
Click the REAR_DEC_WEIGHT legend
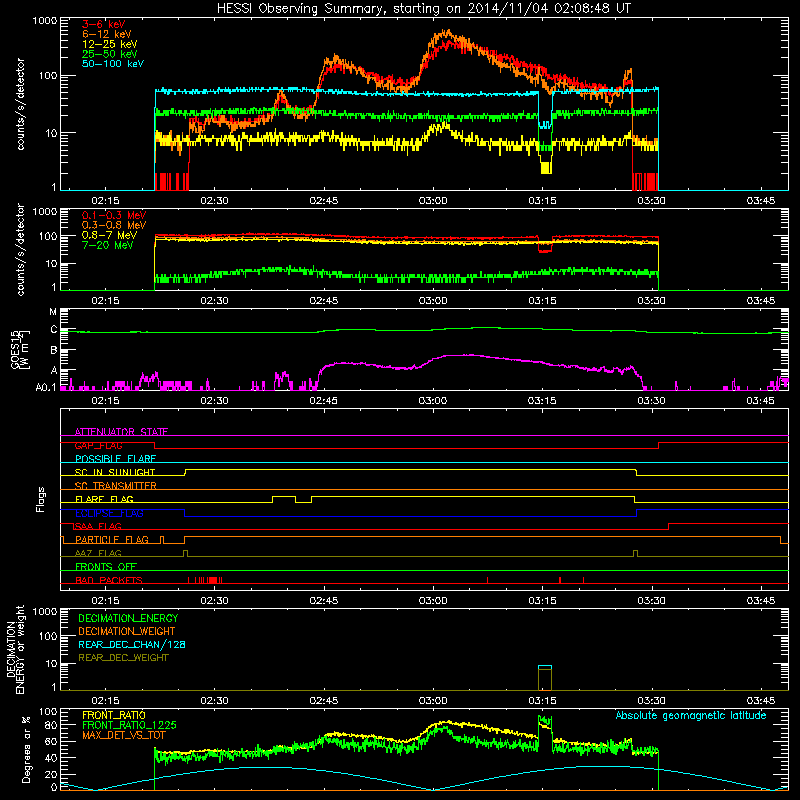(123, 658)
